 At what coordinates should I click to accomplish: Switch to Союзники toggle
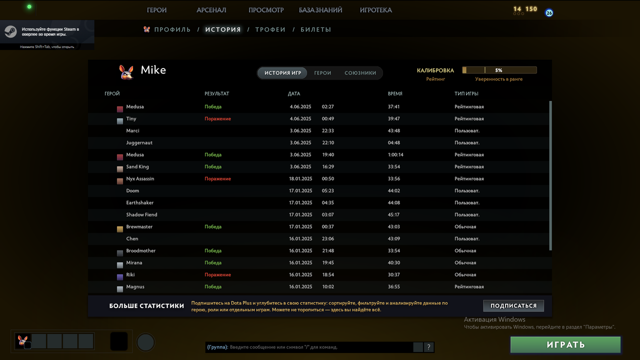coord(360,73)
